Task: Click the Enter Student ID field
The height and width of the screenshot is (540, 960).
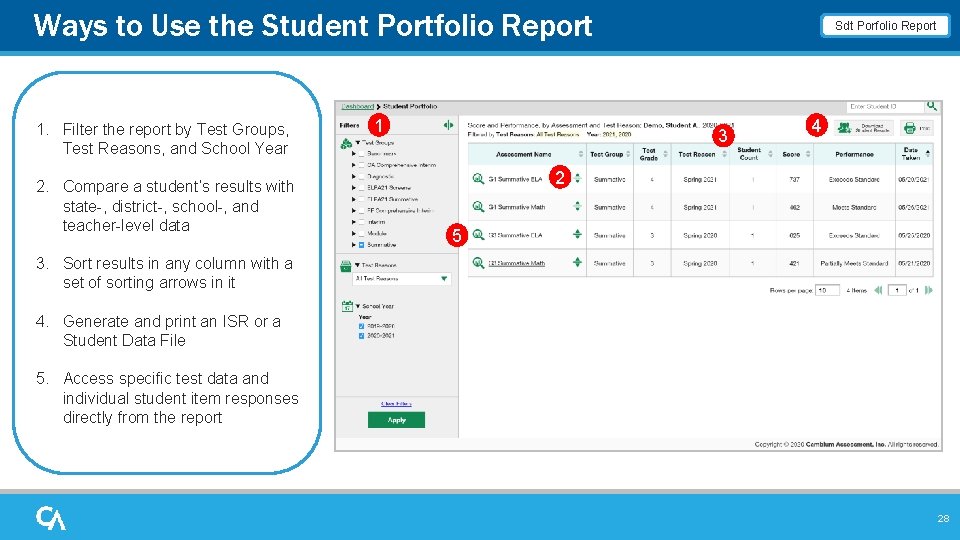Action: click(x=885, y=107)
